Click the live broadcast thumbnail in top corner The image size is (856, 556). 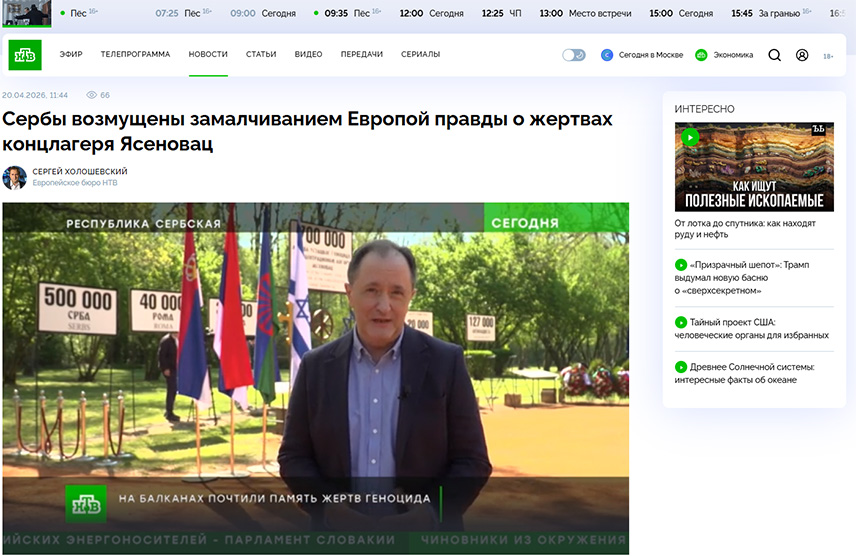click(x=27, y=13)
